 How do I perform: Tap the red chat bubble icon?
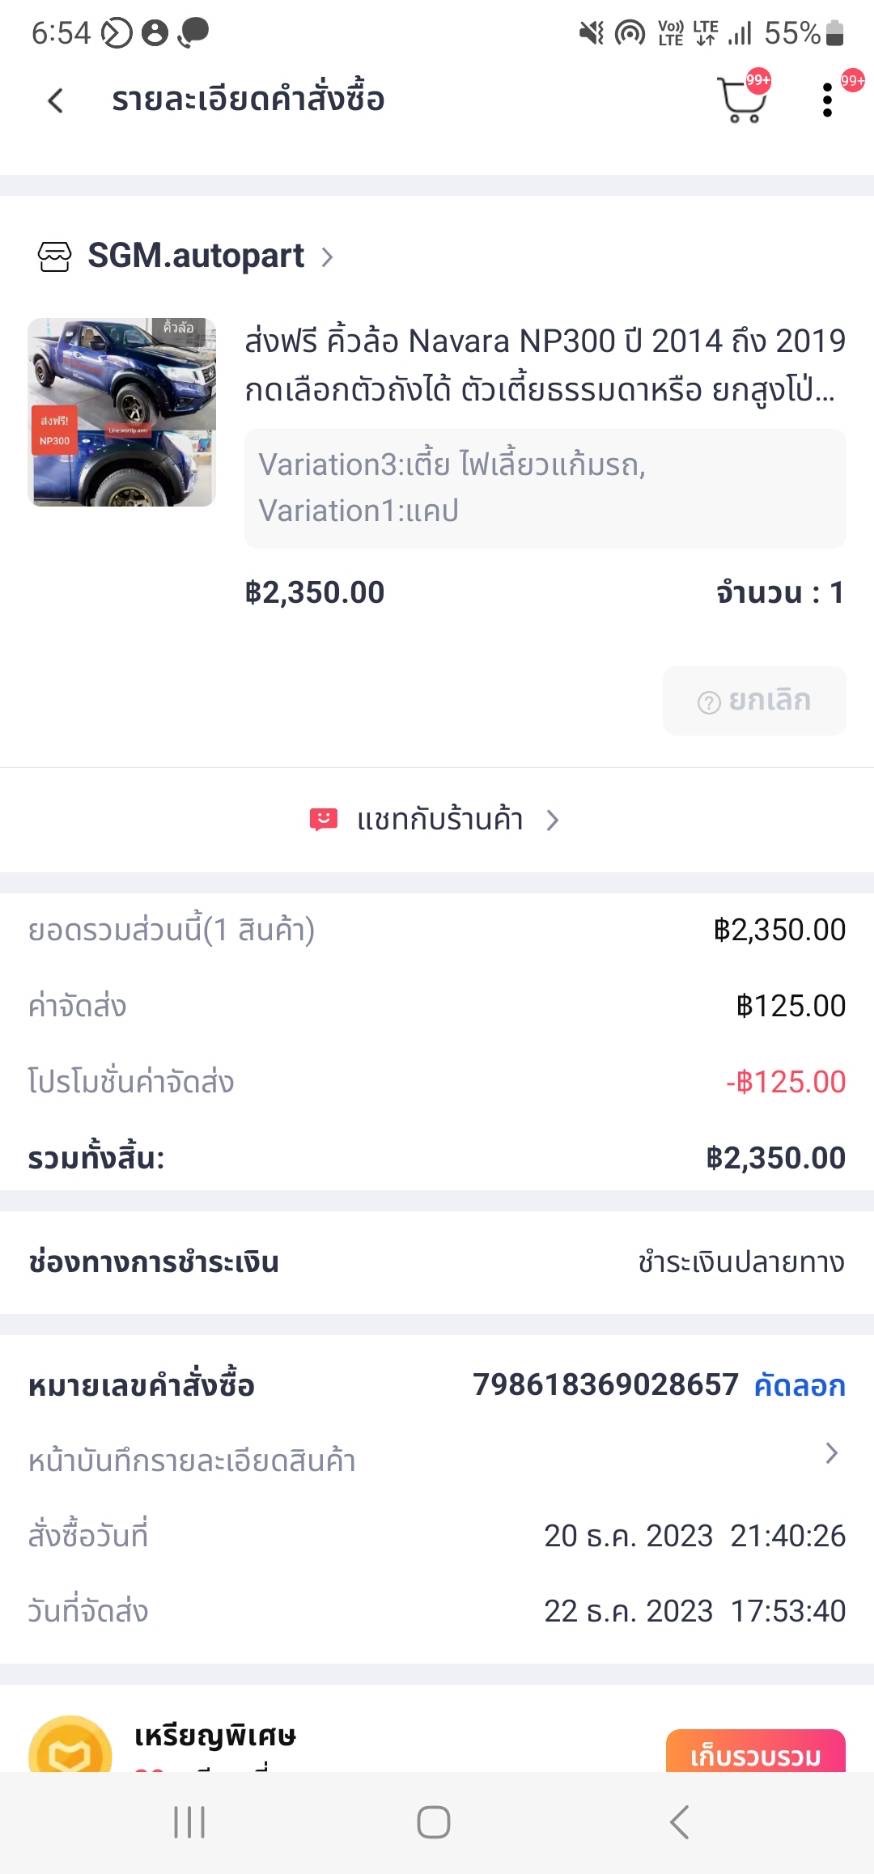pyautogui.click(x=323, y=820)
